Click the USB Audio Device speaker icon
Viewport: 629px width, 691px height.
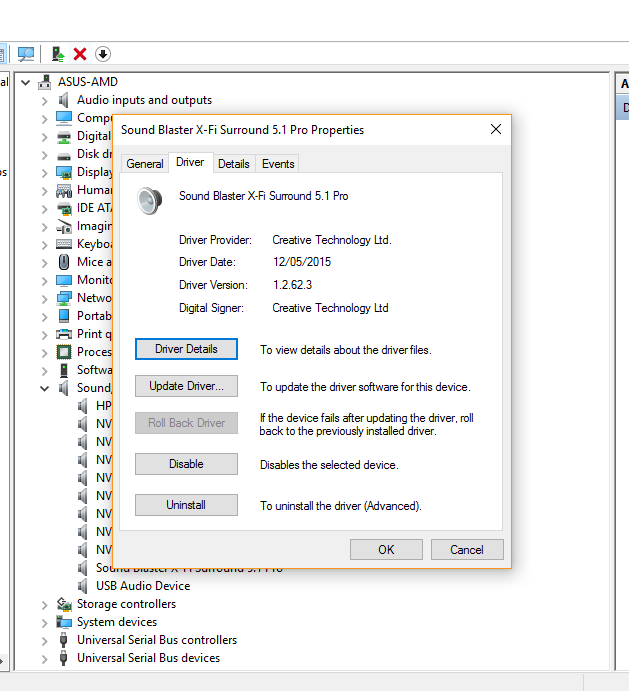pos(82,586)
